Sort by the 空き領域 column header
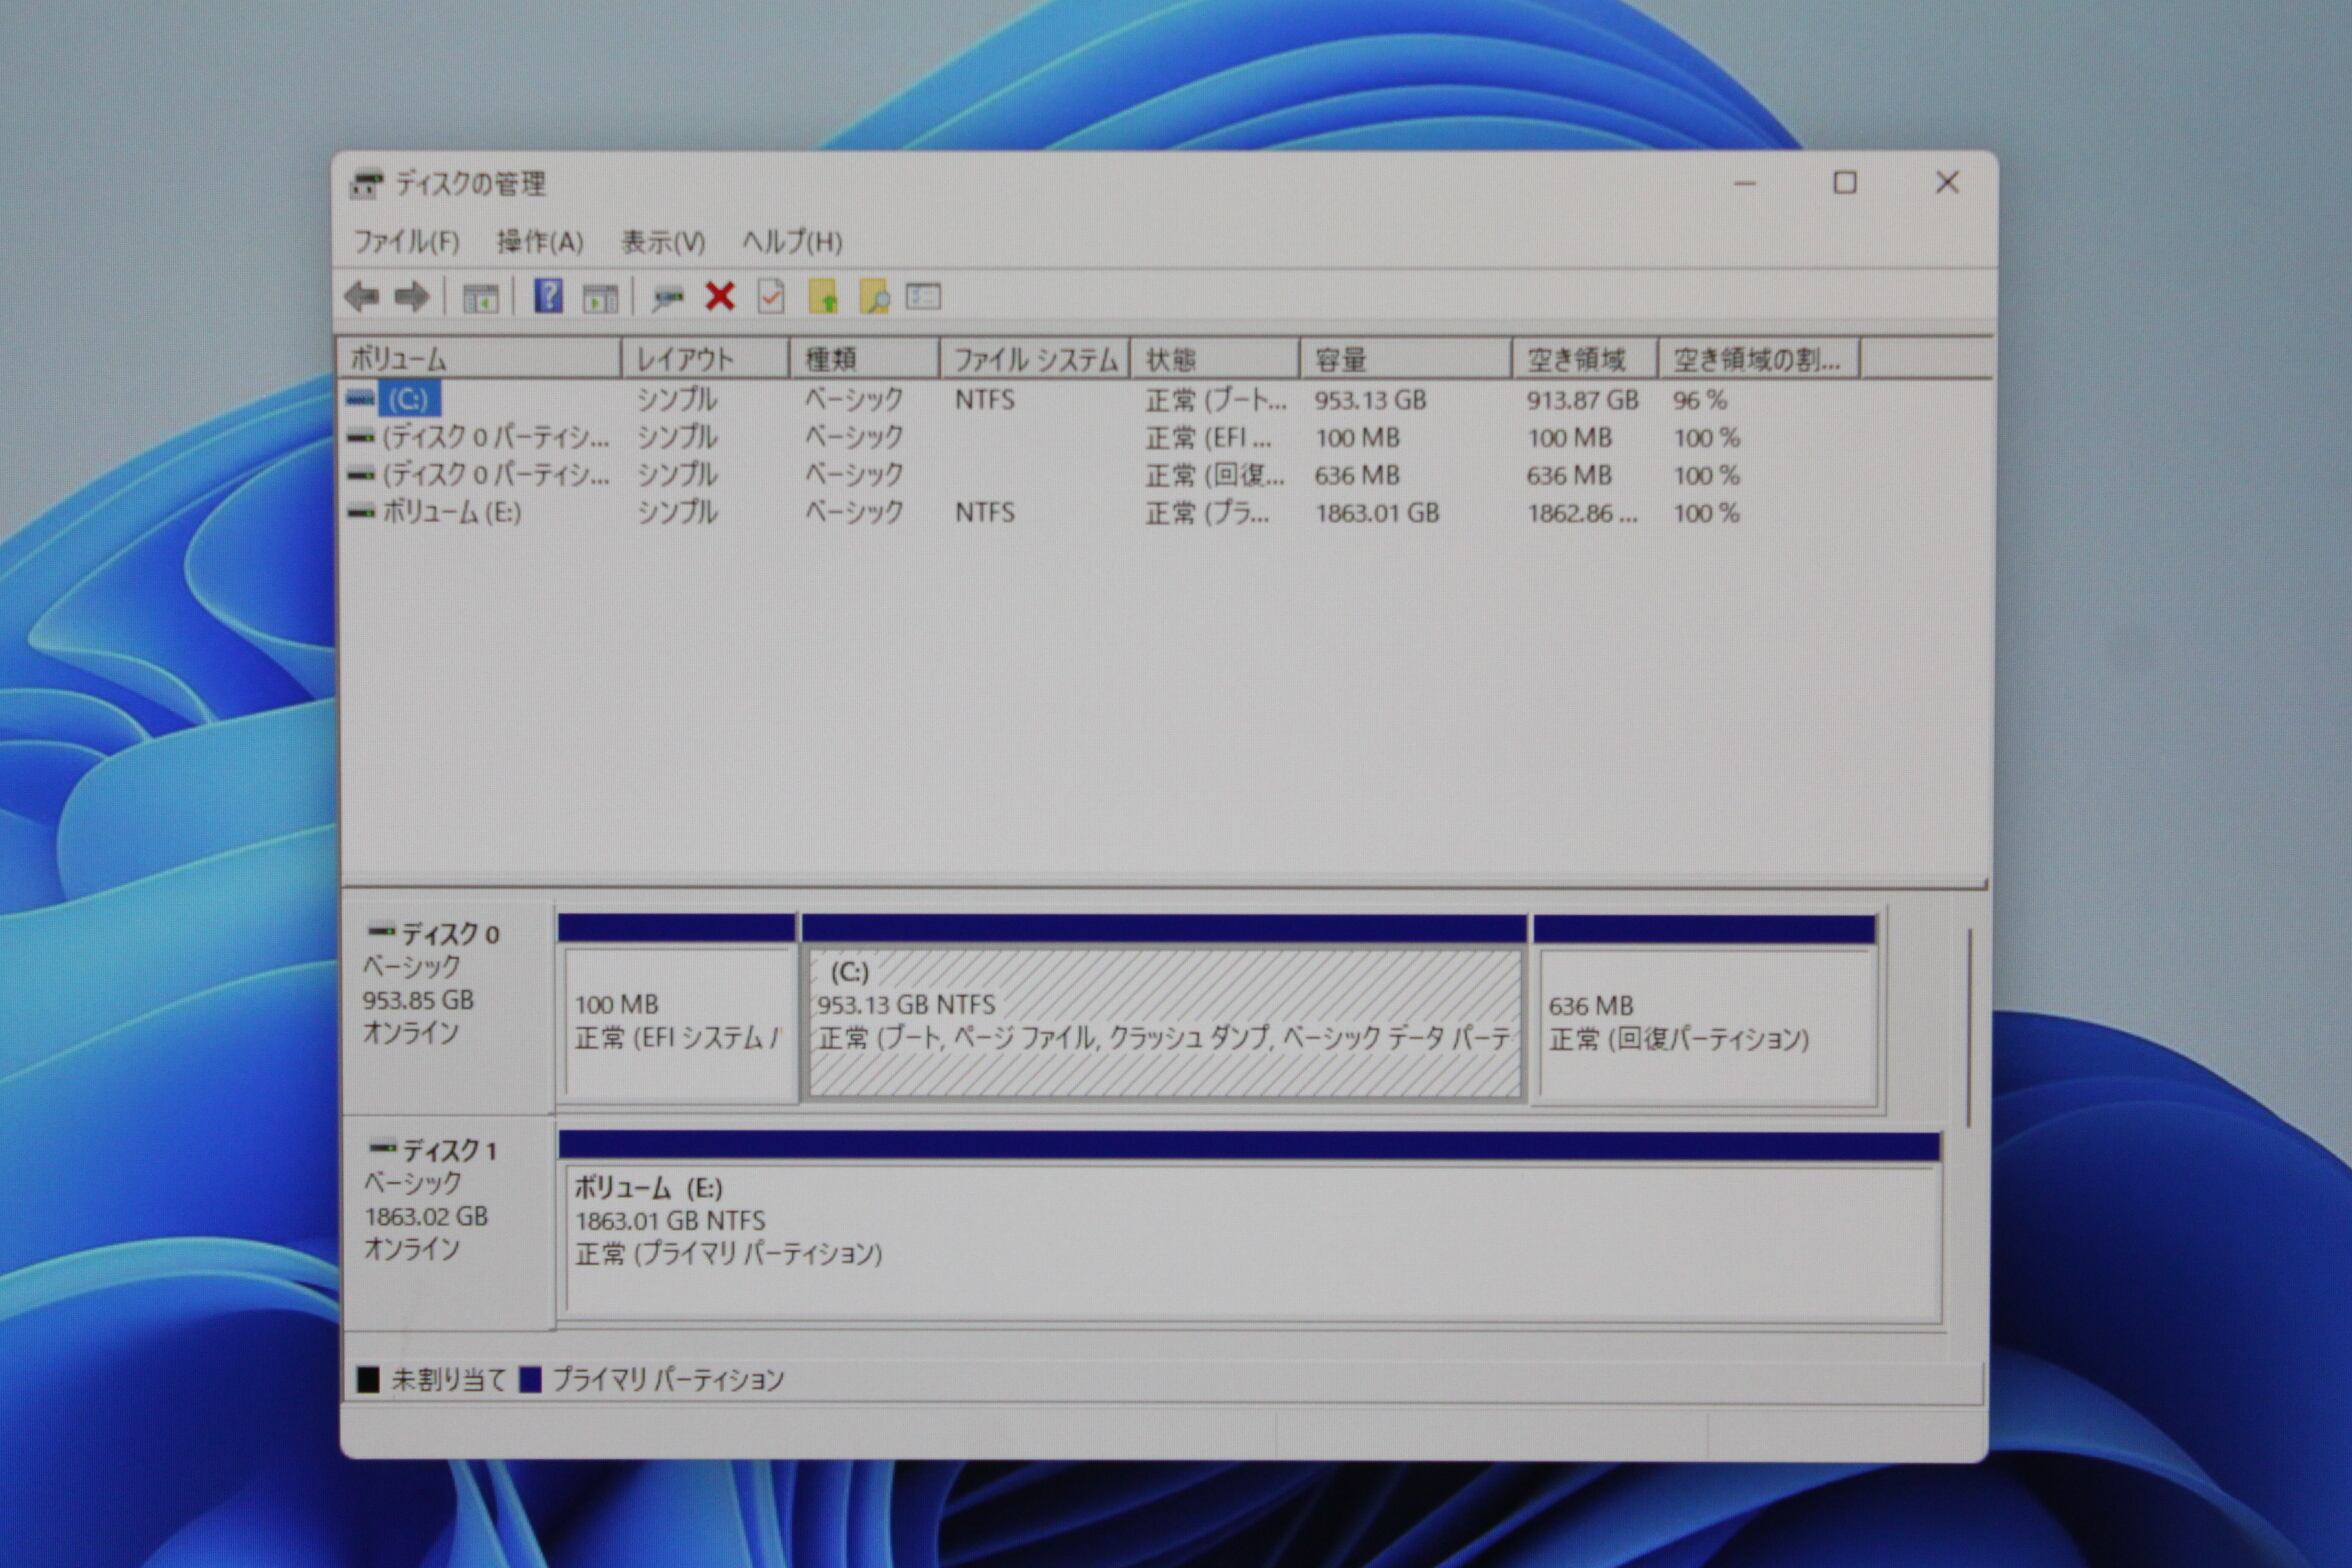2352x1568 pixels. click(1585, 359)
